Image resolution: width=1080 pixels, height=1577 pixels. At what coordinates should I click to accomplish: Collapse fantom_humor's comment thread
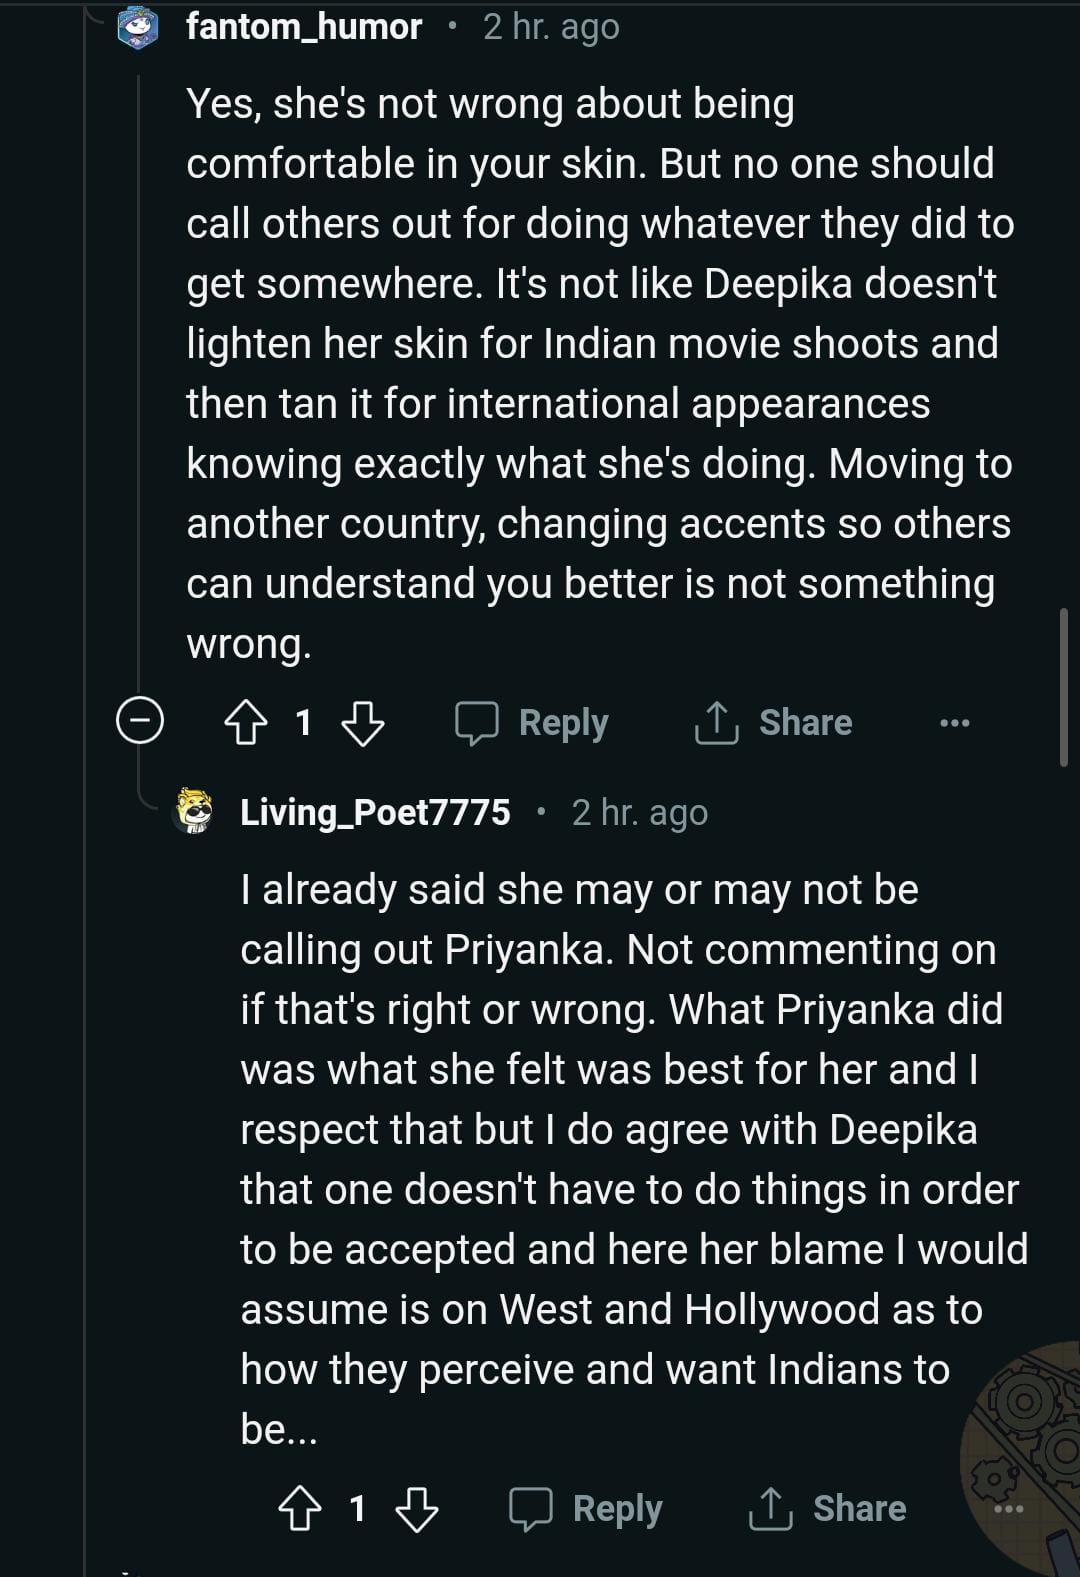pyautogui.click(x=140, y=720)
